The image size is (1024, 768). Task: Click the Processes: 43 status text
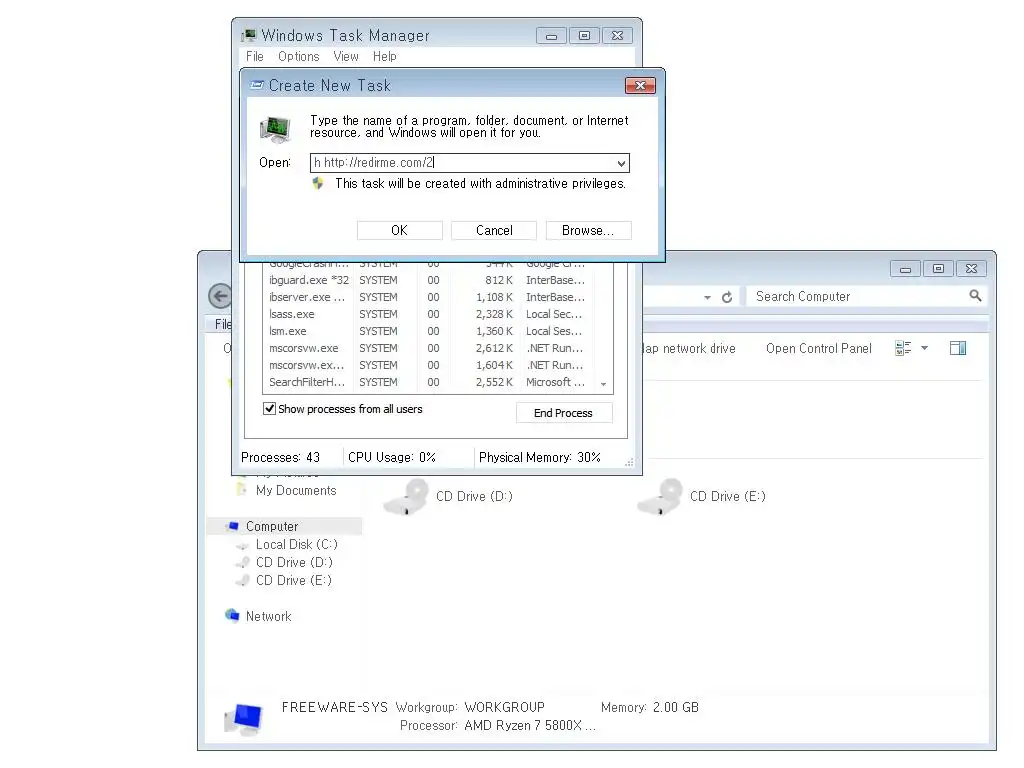280,457
